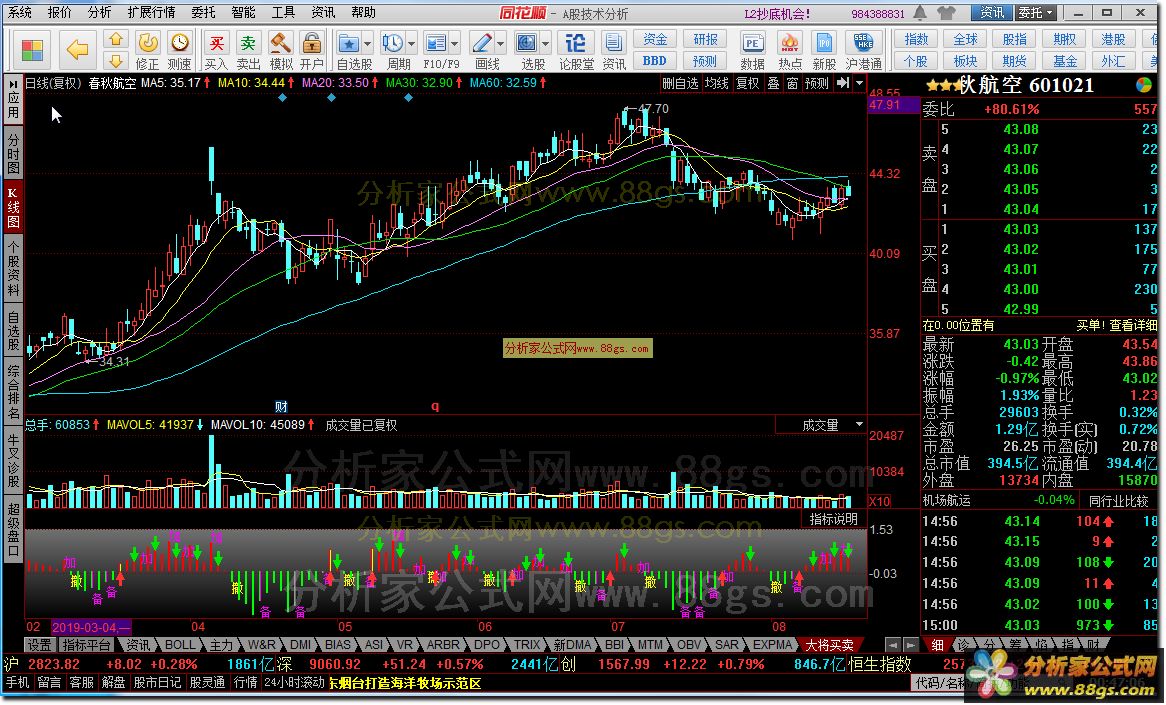Select the 分时图 side tab
Image resolution: width=1166 pixels, height=705 pixels.
pos(13,152)
